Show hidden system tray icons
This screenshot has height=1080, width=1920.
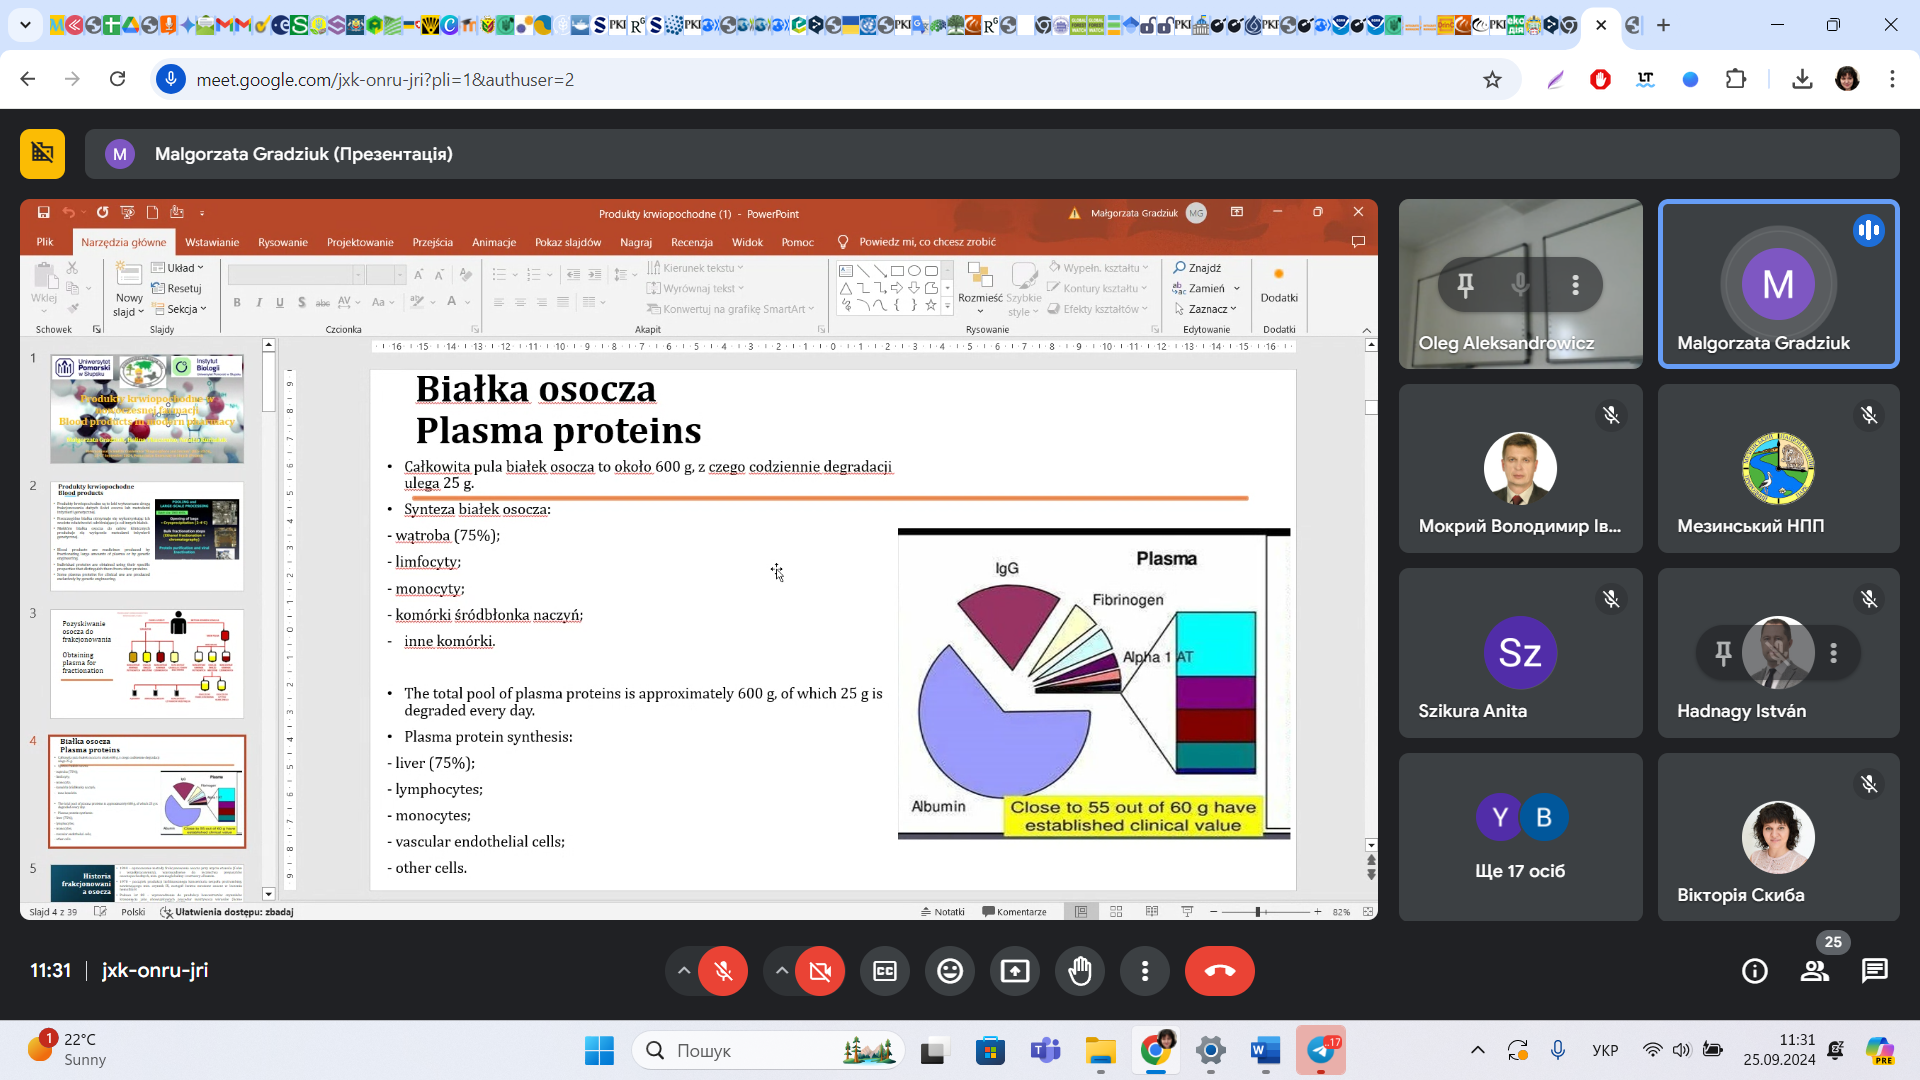point(1477,1050)
